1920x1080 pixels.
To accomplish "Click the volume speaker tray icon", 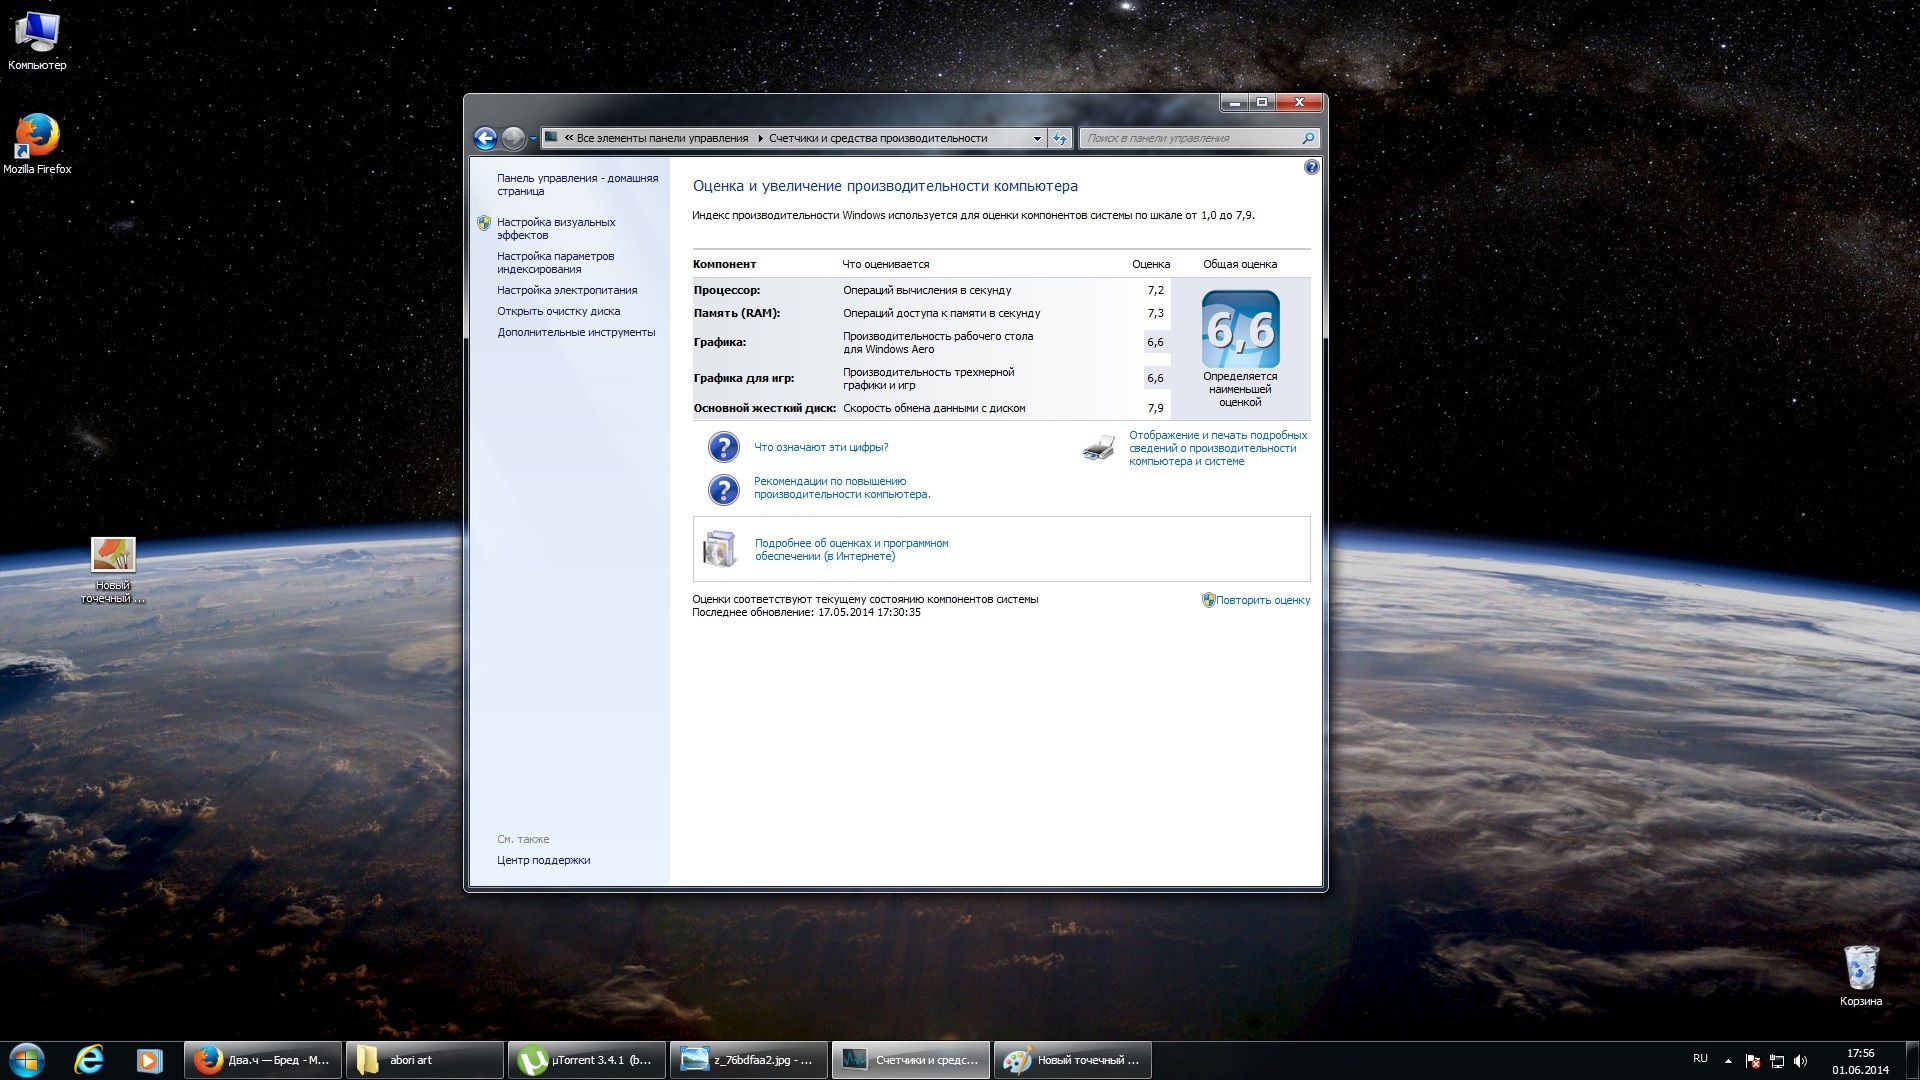I will click(x=1800, y=1061).
